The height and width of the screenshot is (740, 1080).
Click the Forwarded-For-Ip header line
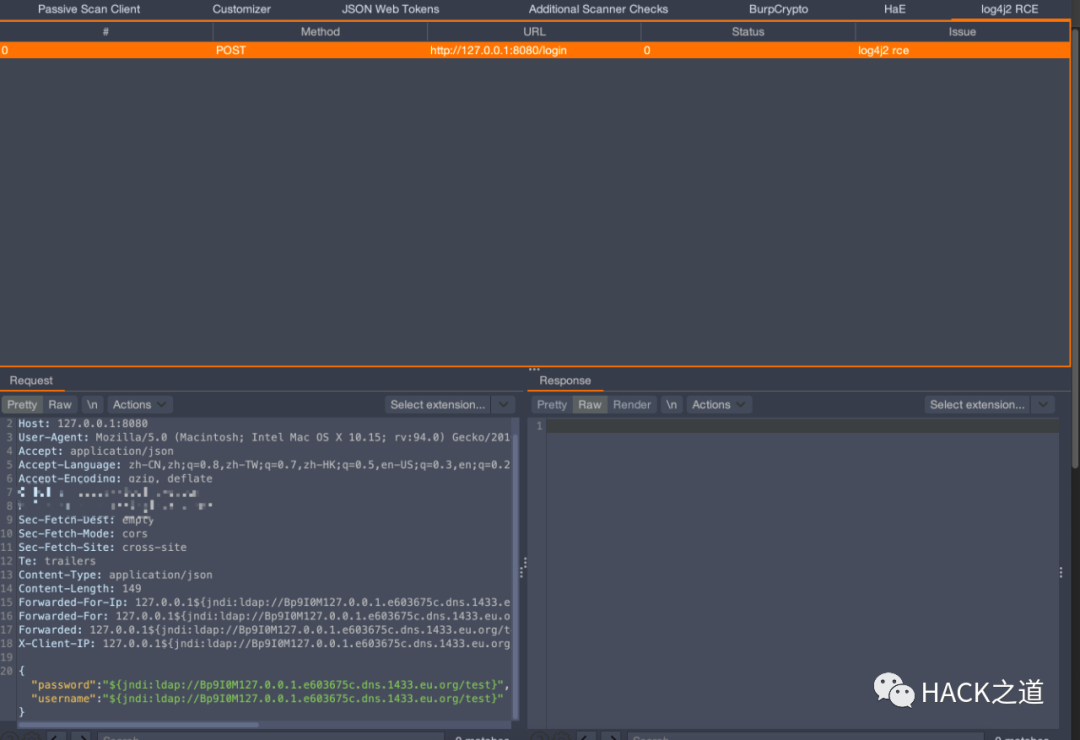coord(264,603)
